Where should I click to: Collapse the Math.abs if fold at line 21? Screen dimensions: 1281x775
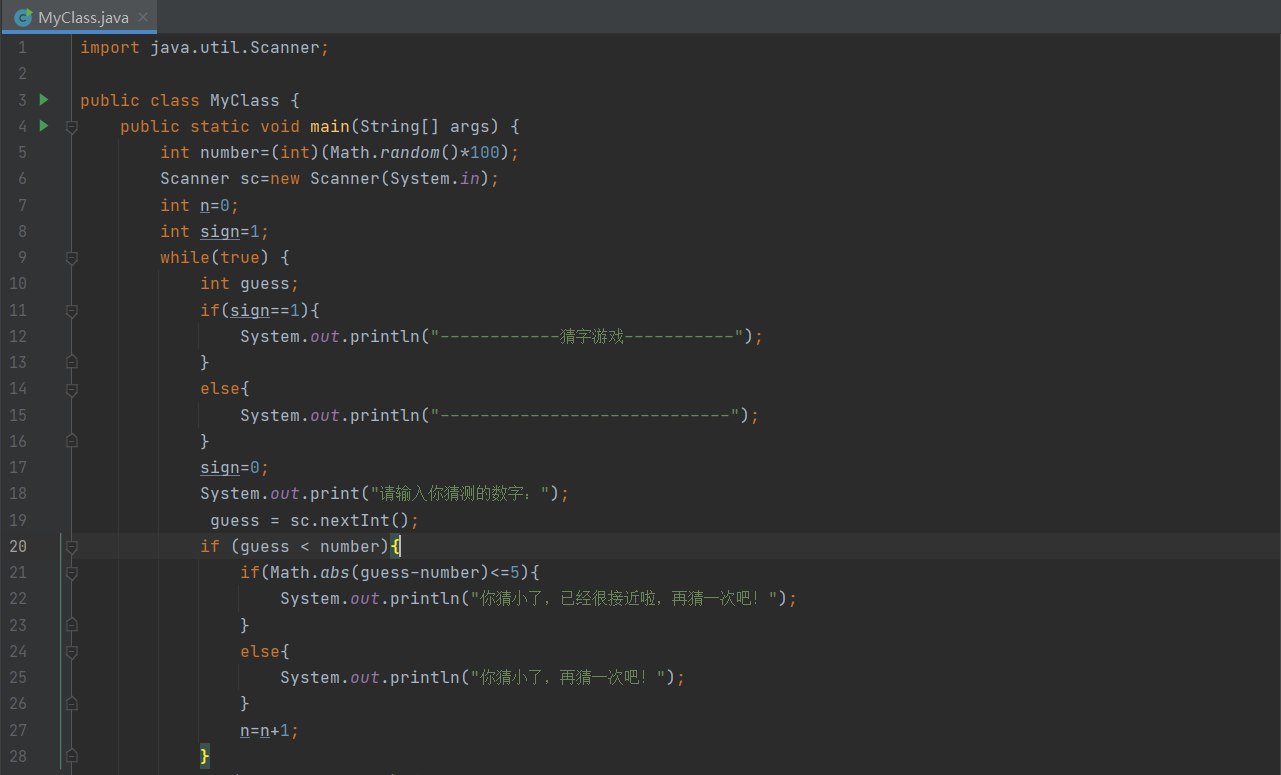[x=71, y=573]
